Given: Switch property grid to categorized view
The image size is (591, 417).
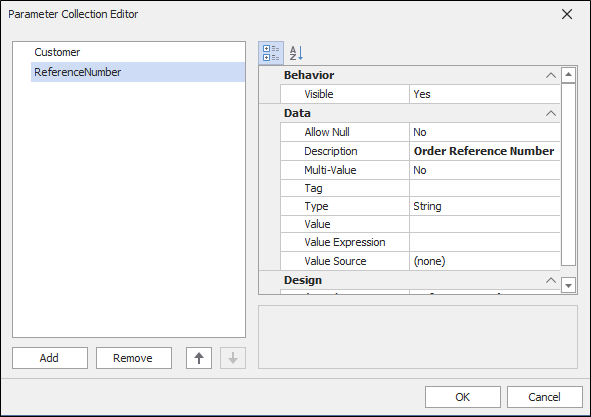Looking at the screenshot, I should 271,53.
